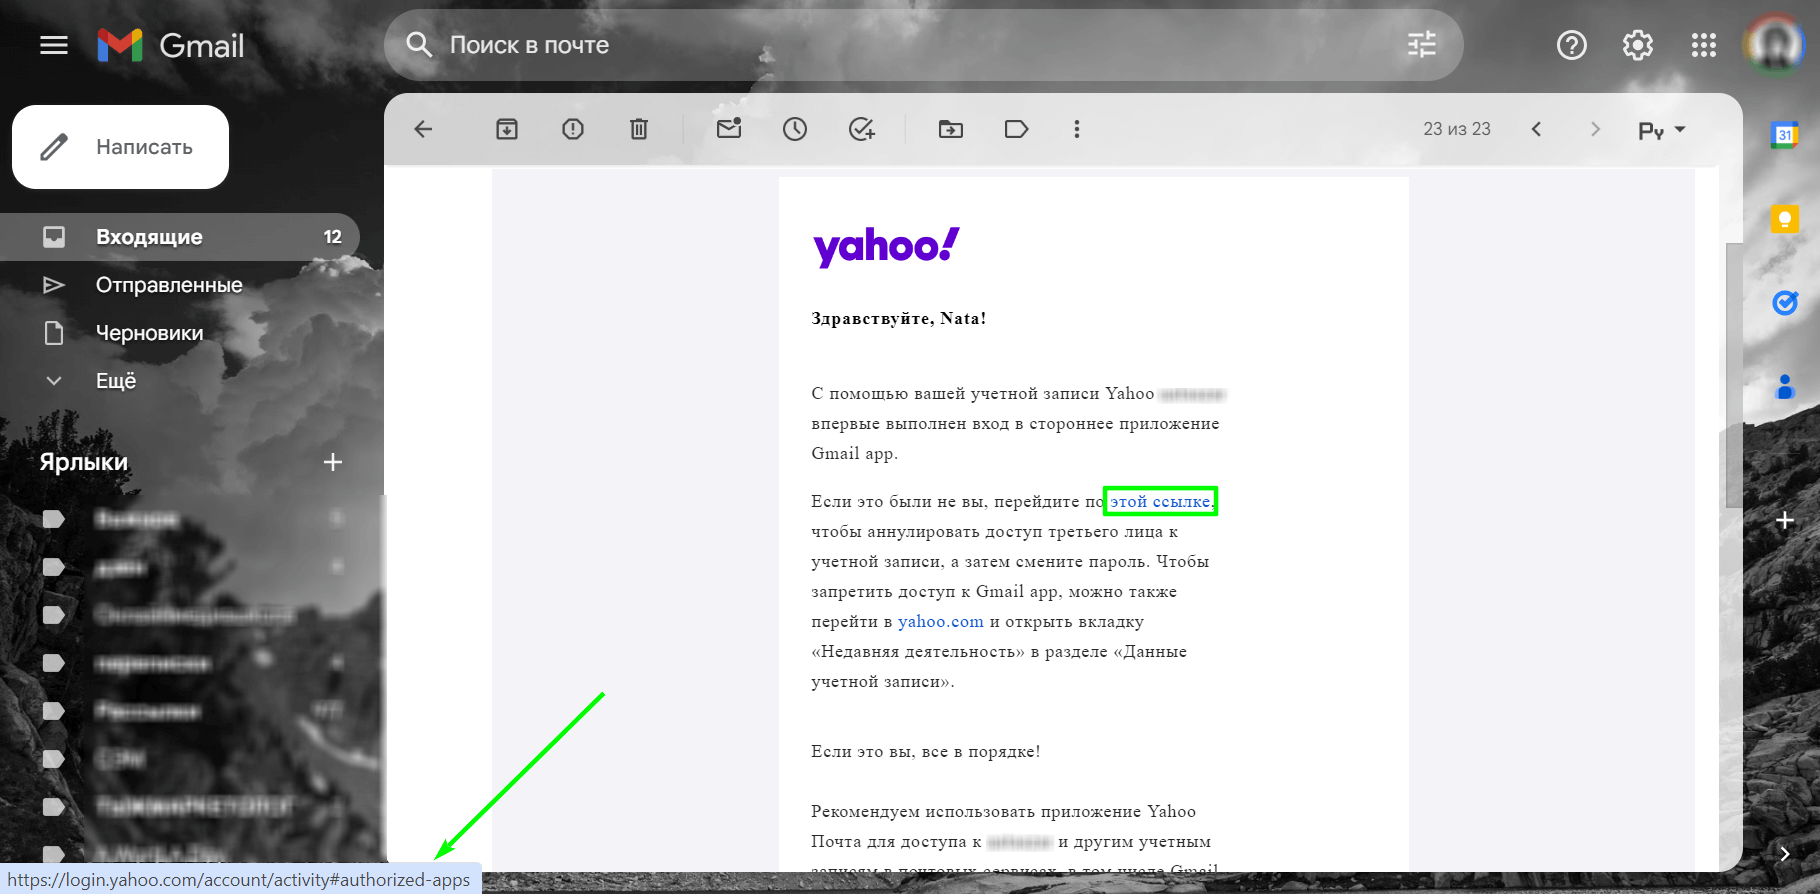The height and width of the screenshot is (894, 1820).
Task: Open Google Calendar side panel icon
Action: pos(1785,135)
